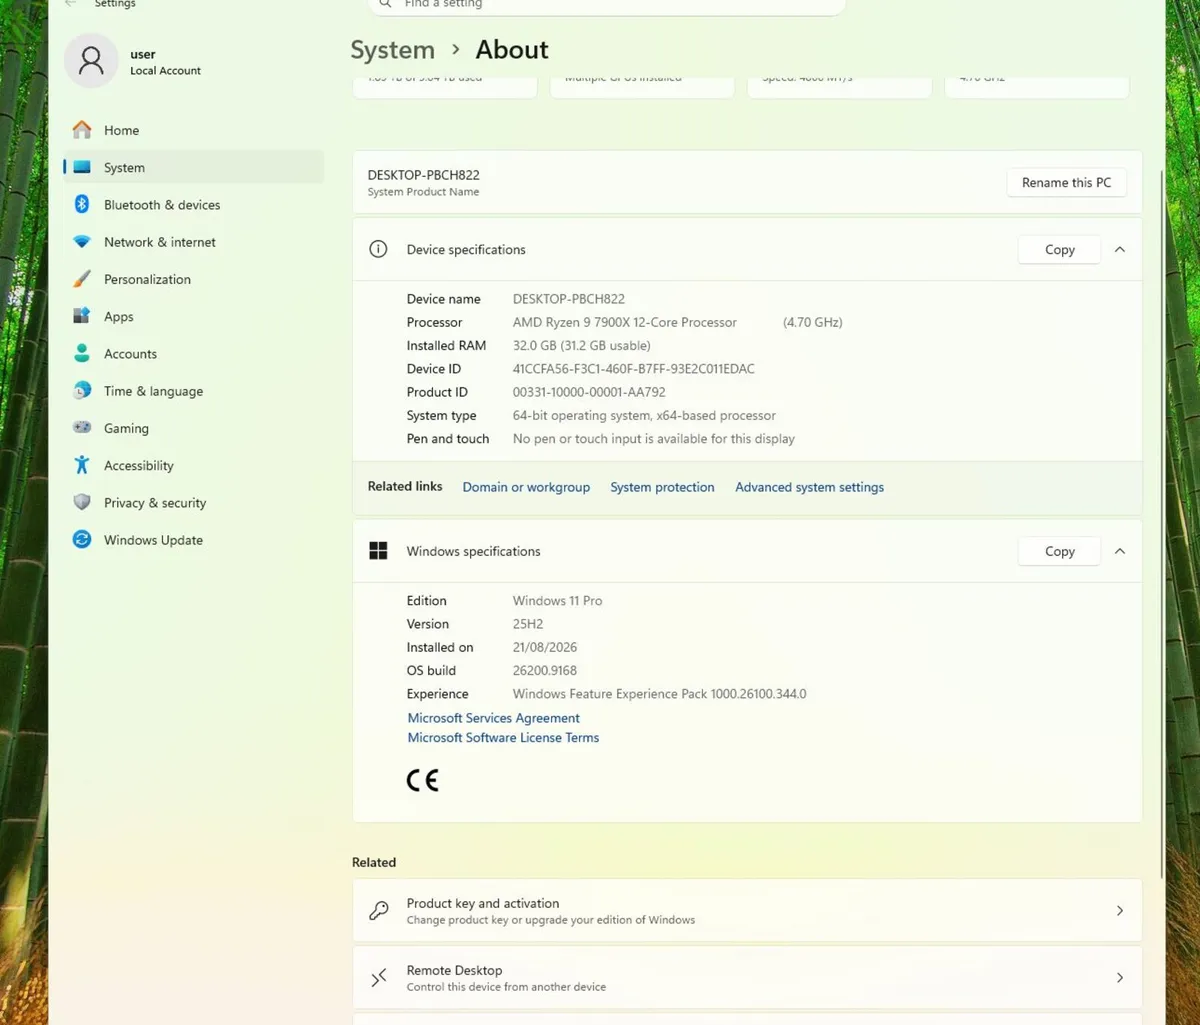
Task: Click the OS build value 26200.9168
Action: pyautogui.click(x=544, y=670)
